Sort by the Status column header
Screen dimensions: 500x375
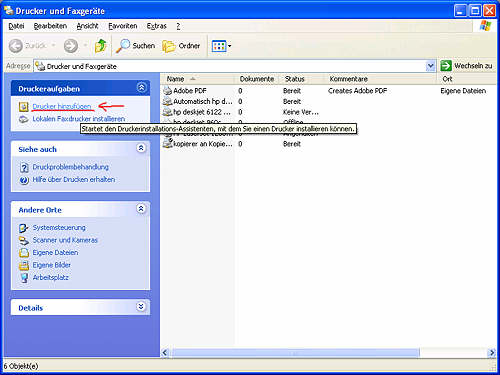302,79
